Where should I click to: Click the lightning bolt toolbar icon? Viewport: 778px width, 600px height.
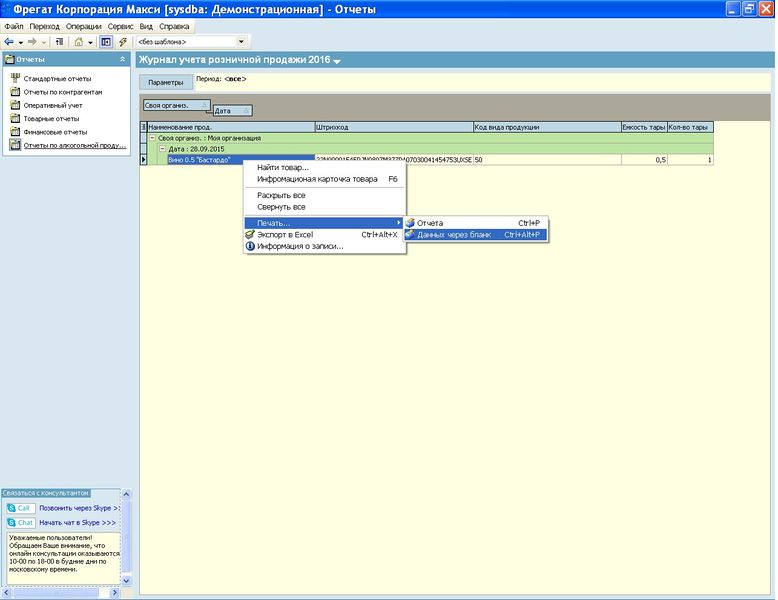click(x=123, y=42)
